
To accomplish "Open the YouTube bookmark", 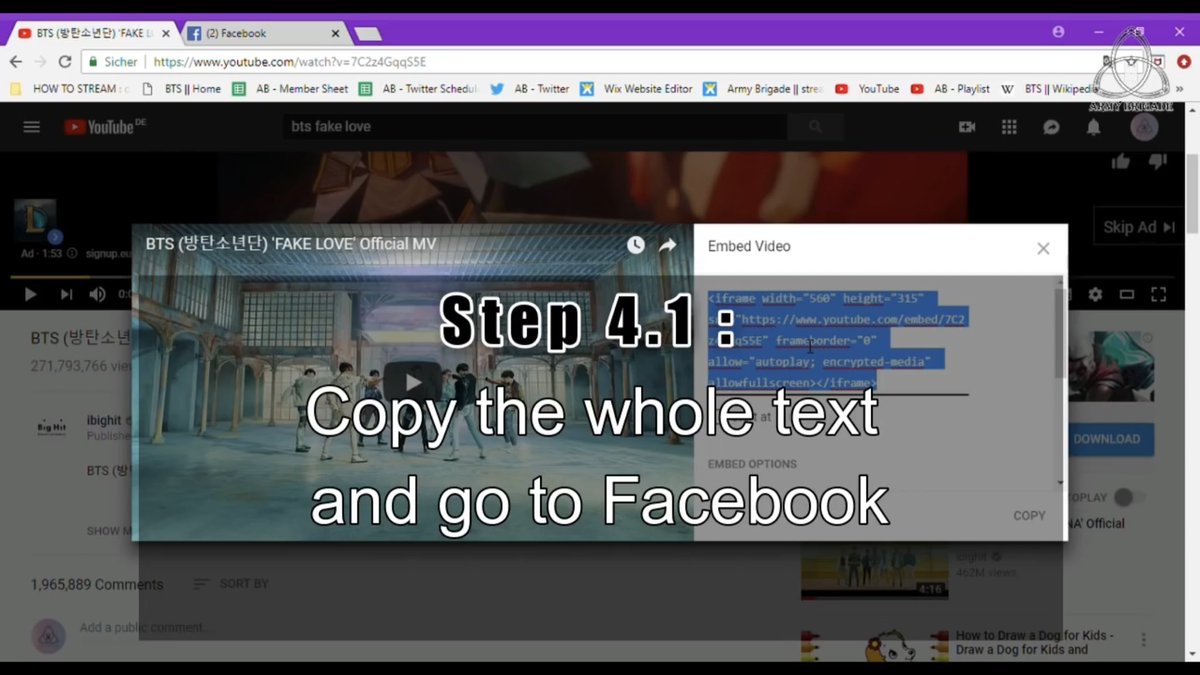I will pyautogui.click(x=867, y=89).
